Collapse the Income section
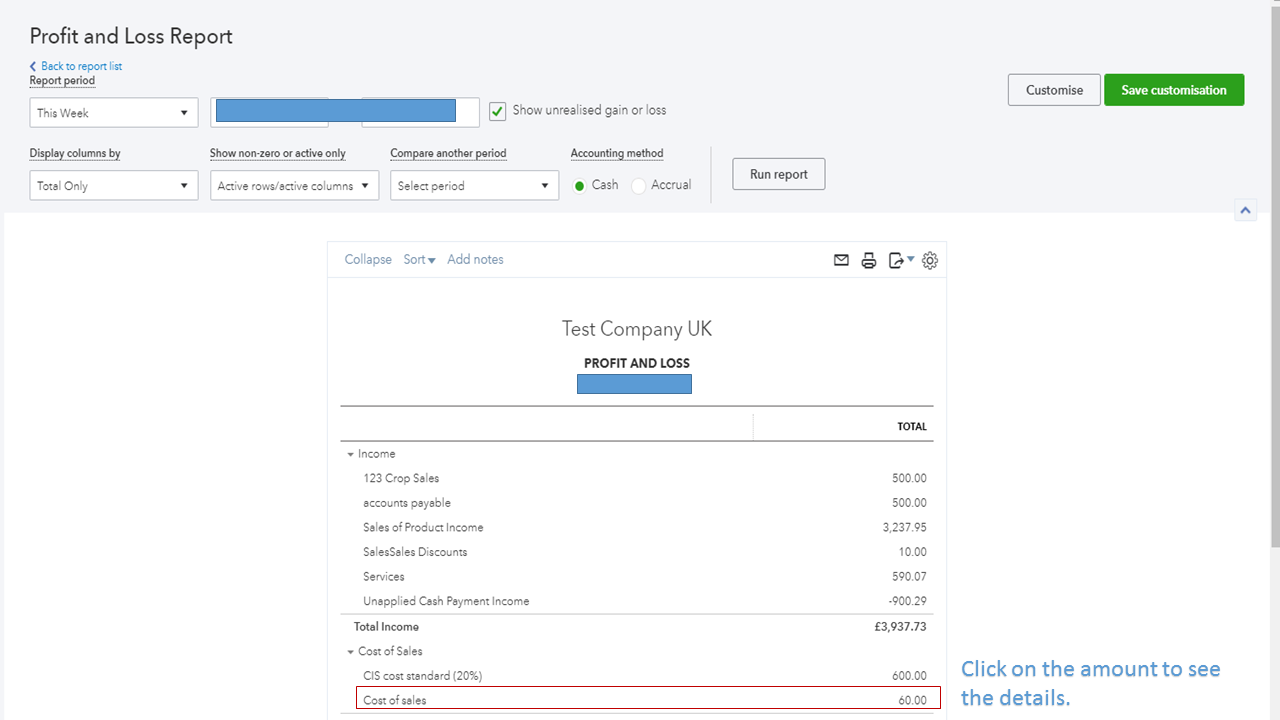 [x=351, y=453]
